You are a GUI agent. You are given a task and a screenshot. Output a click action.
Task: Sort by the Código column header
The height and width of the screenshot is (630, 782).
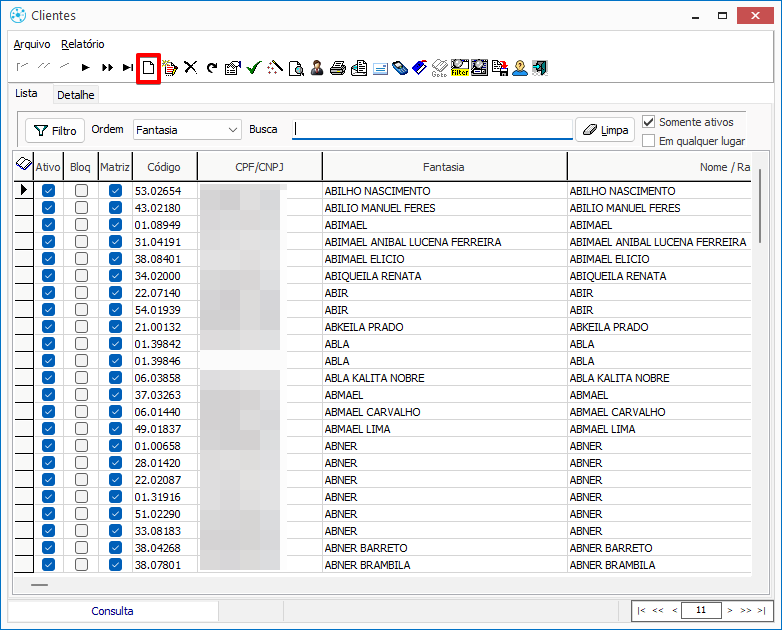tap(164, 167)
